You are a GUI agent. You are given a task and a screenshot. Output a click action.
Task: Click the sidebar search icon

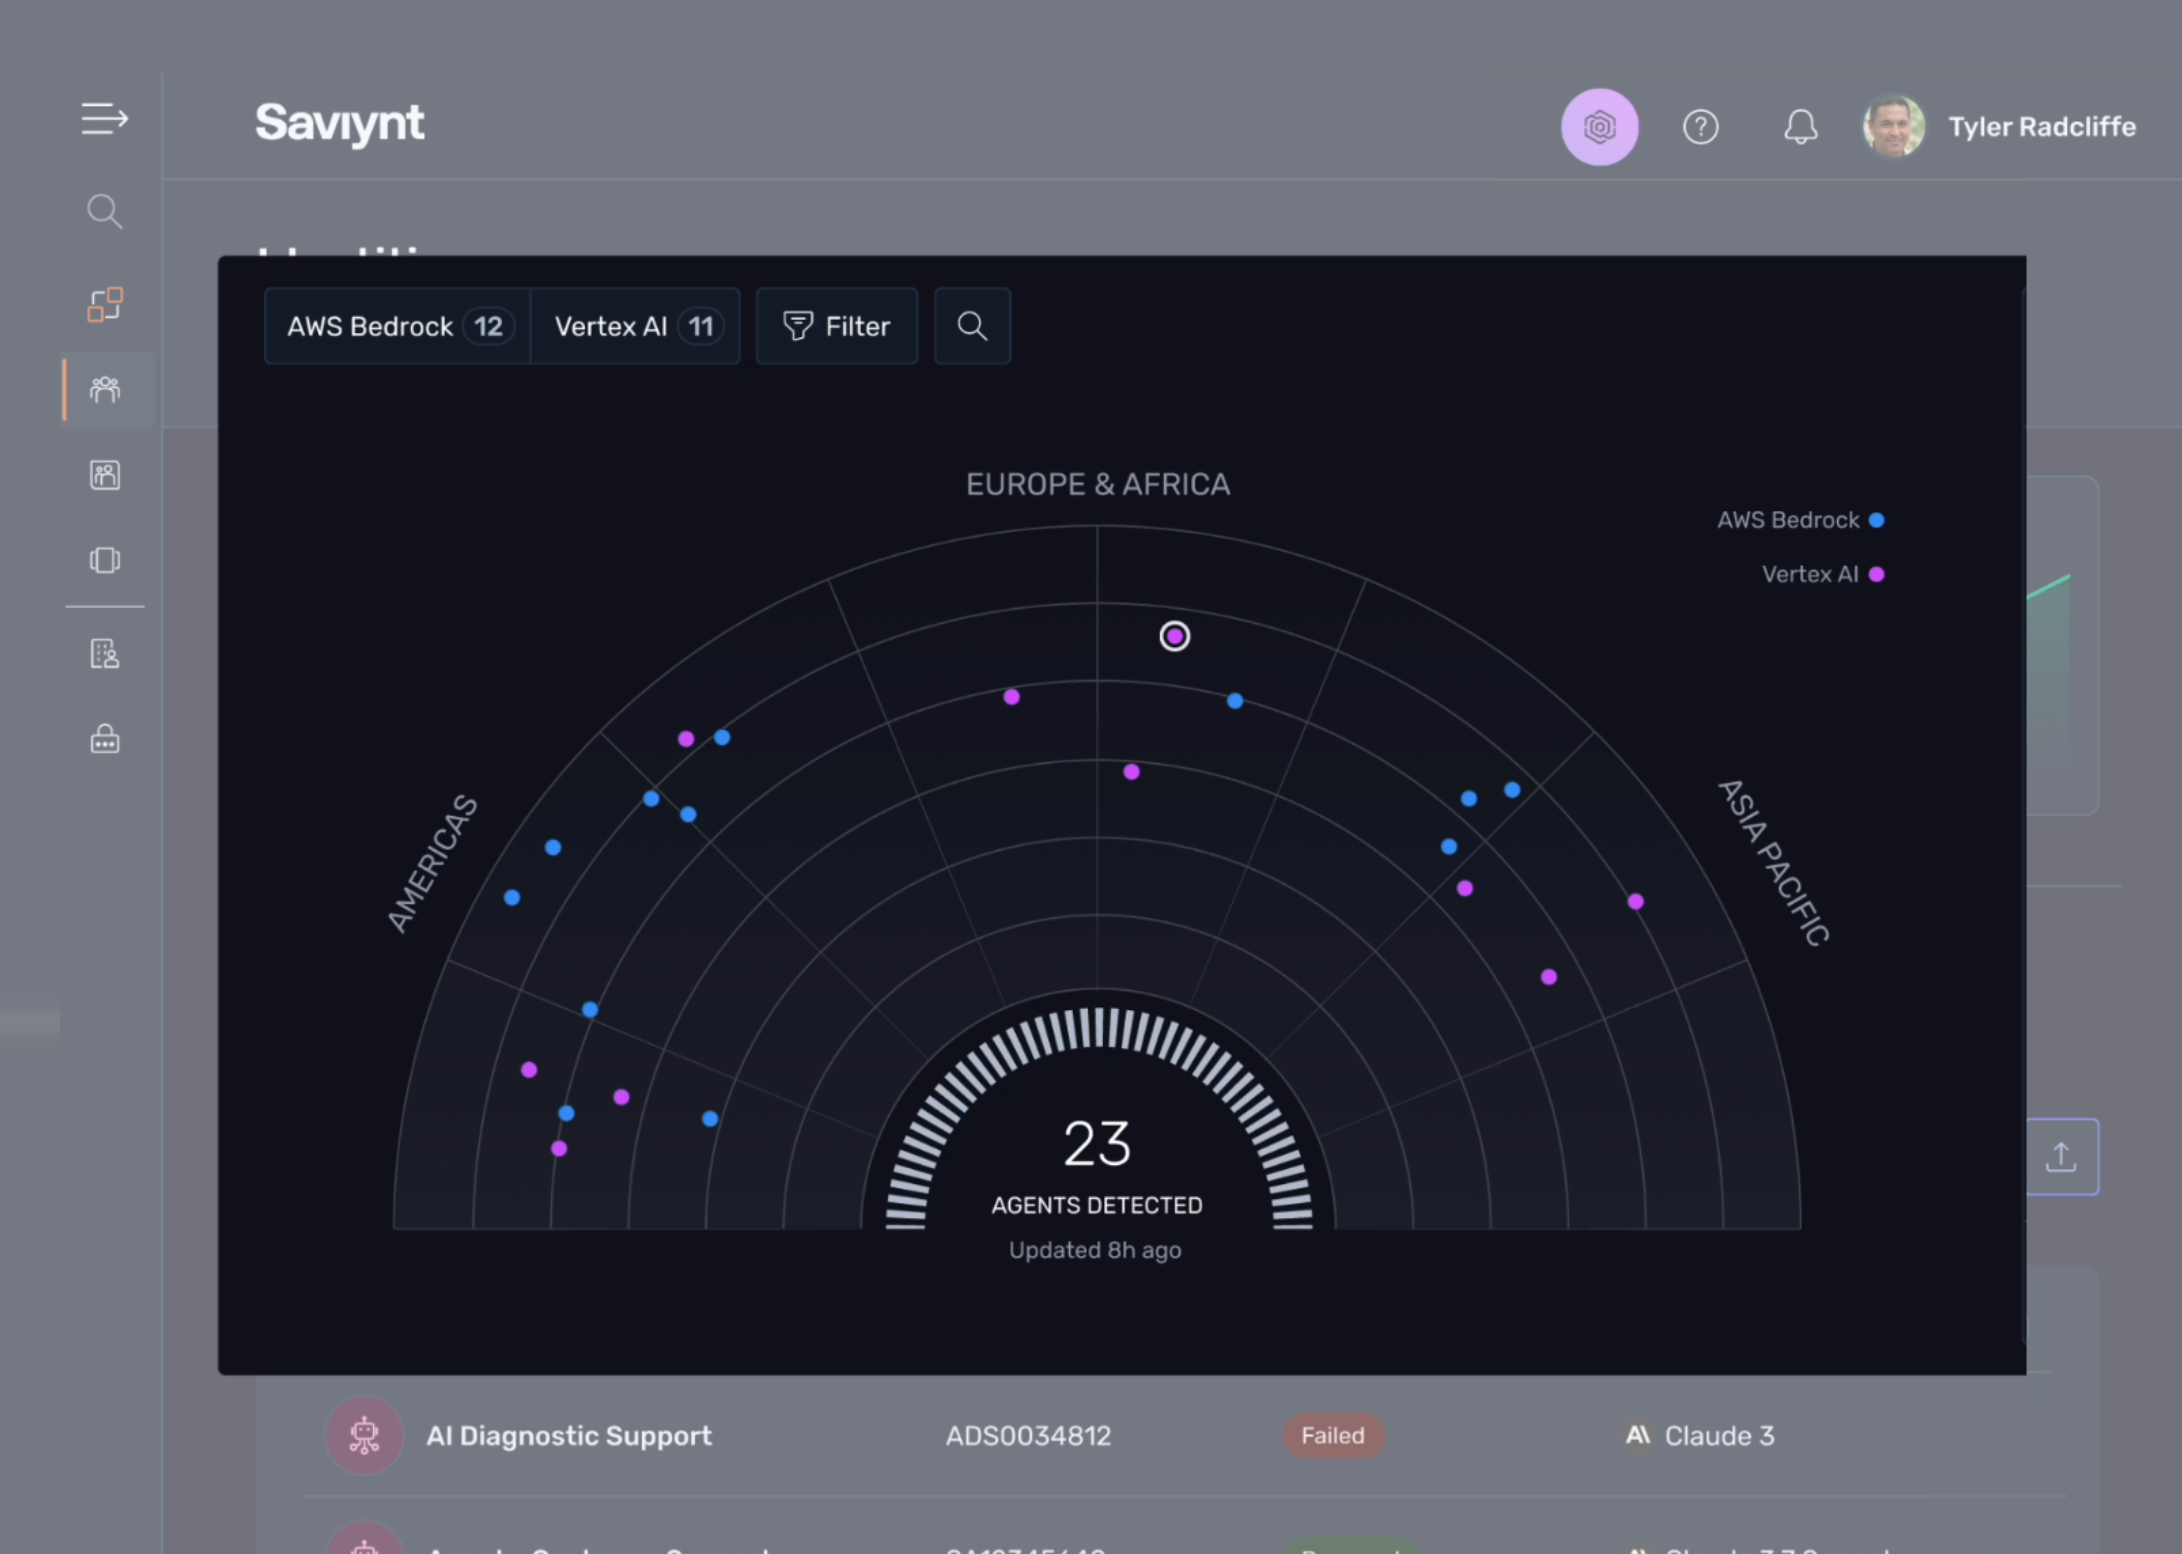tap(104, 211)
